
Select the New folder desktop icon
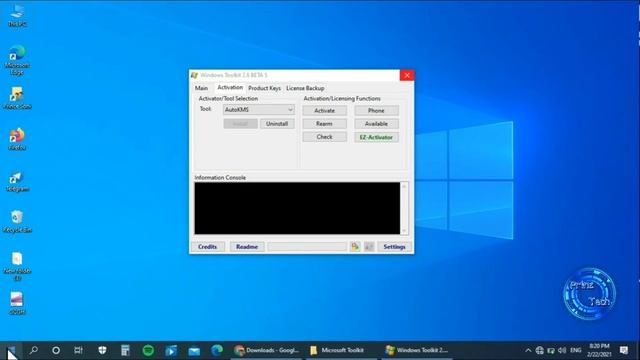17,266
